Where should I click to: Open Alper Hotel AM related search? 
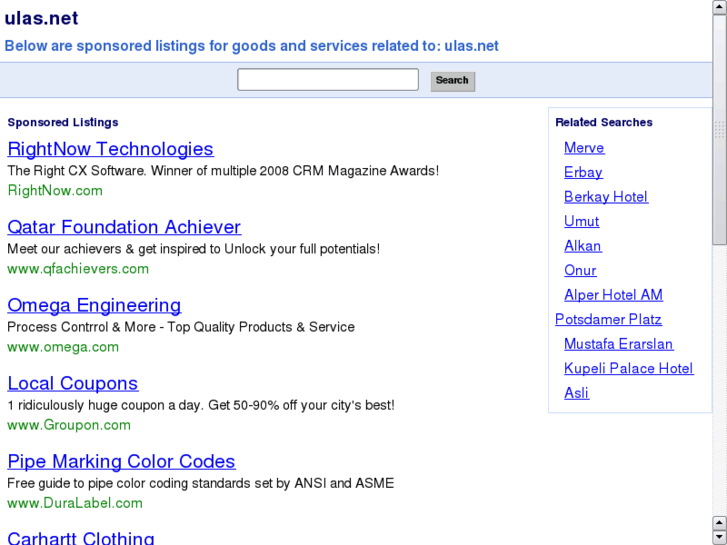coord(613,295)
